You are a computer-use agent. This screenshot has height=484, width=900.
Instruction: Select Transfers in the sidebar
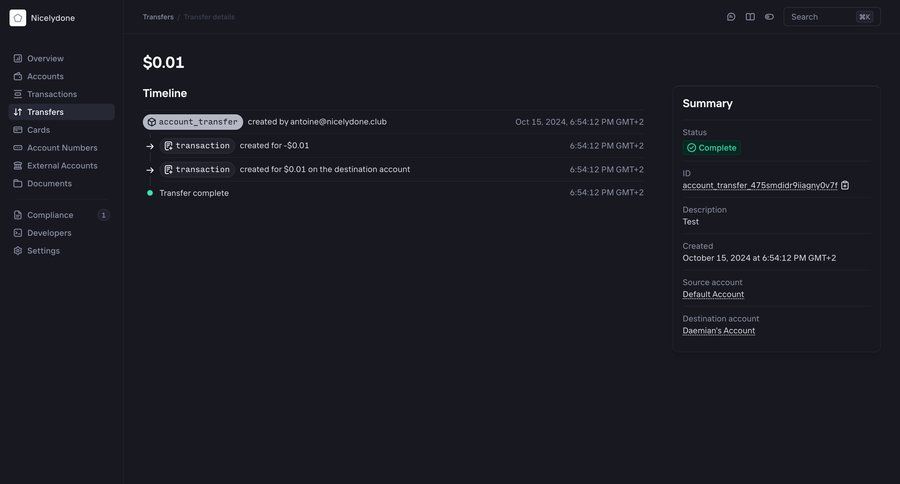[61, 112]
